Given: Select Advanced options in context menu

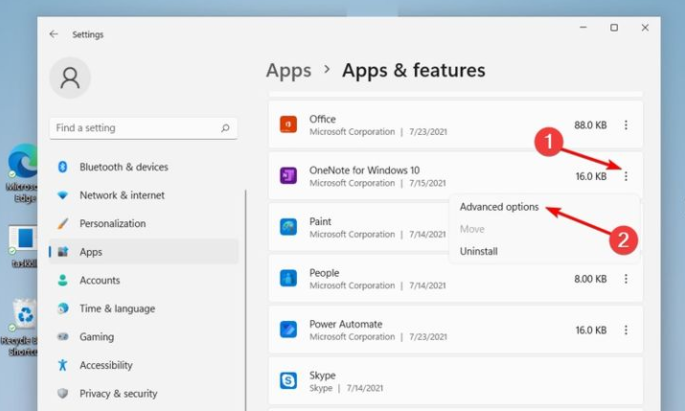Looking at the screenshot, I should 499,207.
